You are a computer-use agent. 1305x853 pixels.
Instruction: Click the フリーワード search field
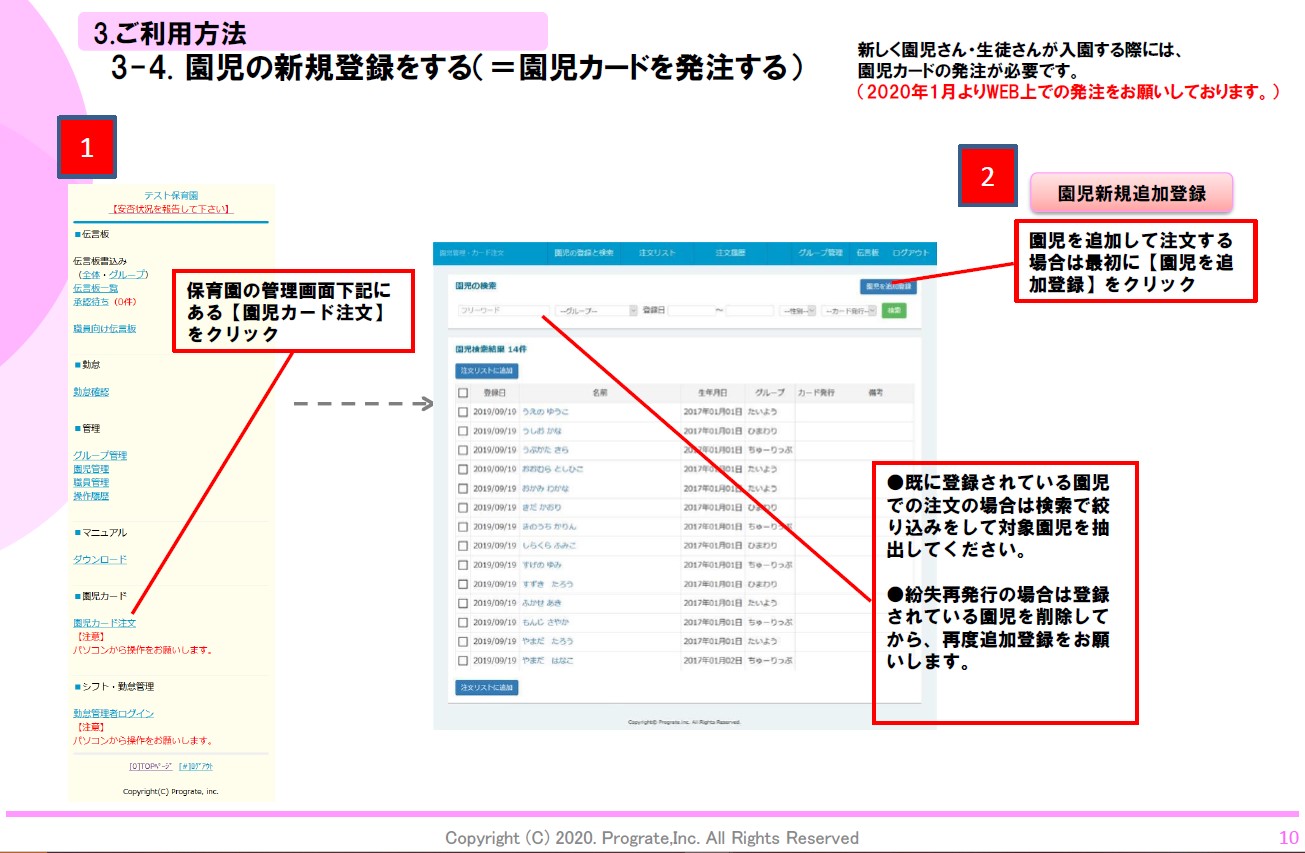click(503, 311)
